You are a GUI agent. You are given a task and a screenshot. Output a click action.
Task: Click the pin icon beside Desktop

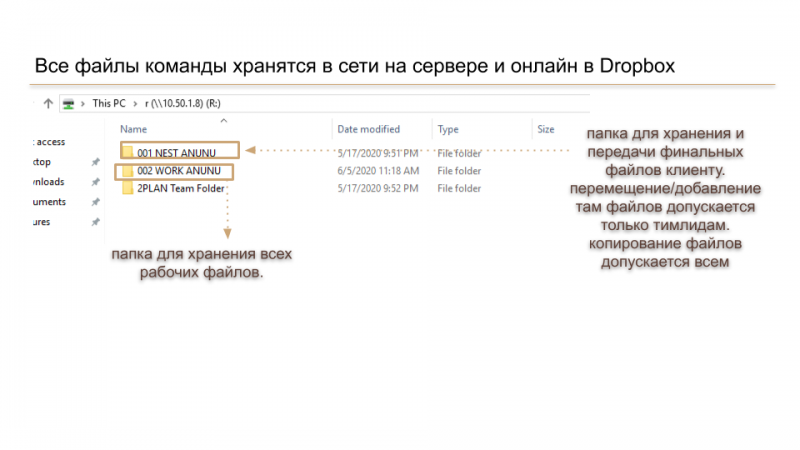(95, 162)
